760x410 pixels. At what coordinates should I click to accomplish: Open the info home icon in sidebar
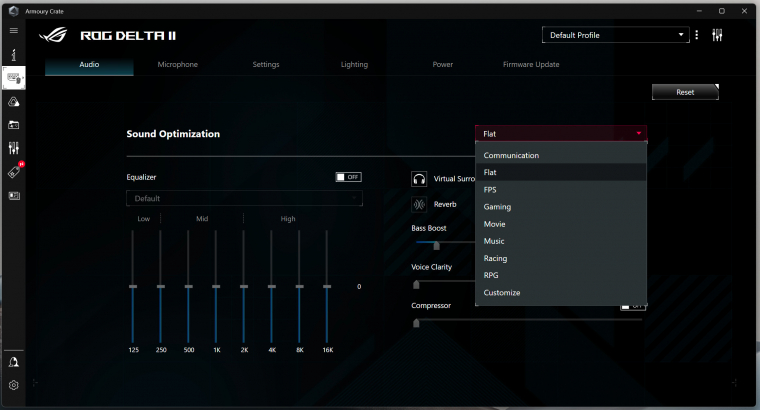(14, 55)
